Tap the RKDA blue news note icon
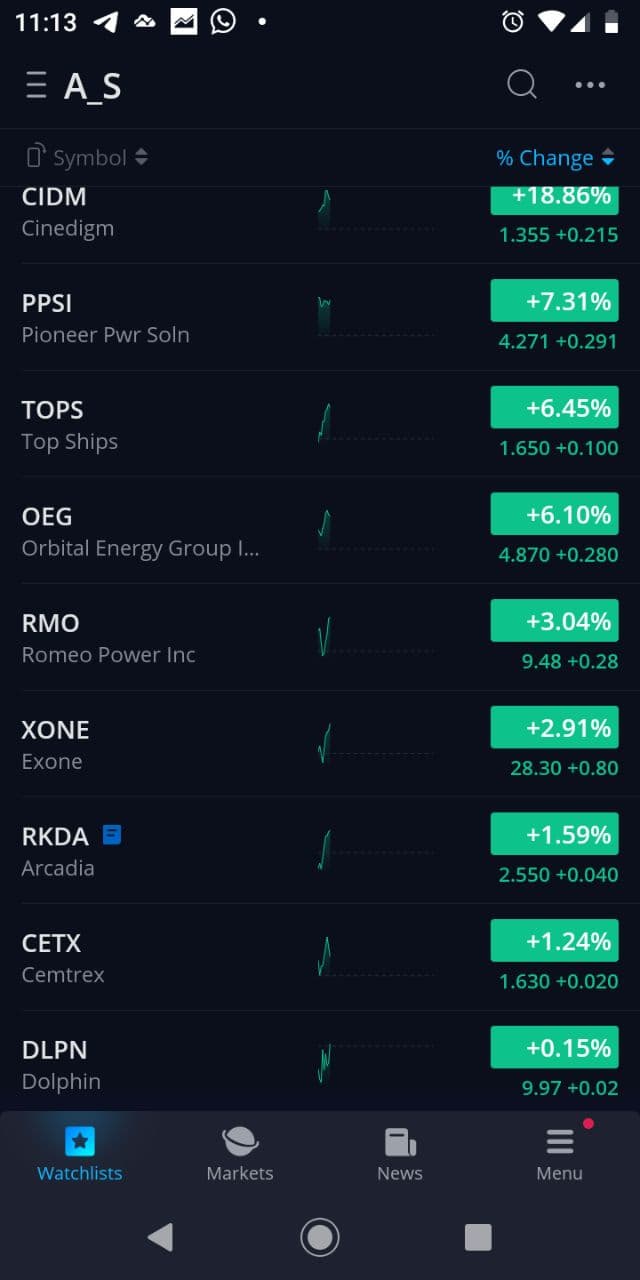Screen dimensions: 640x1280 click(x=112, y=834)
